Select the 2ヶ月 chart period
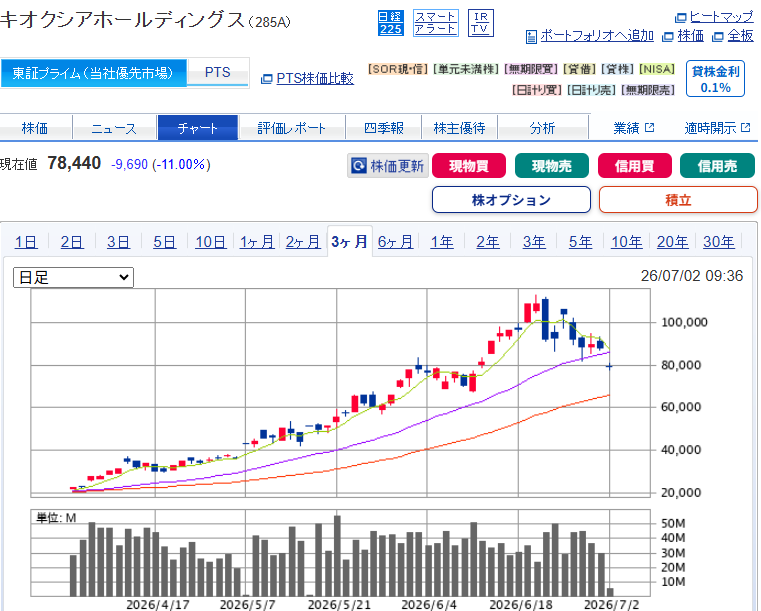The width and height of the screenshot is (761, 611). [303, 242]
